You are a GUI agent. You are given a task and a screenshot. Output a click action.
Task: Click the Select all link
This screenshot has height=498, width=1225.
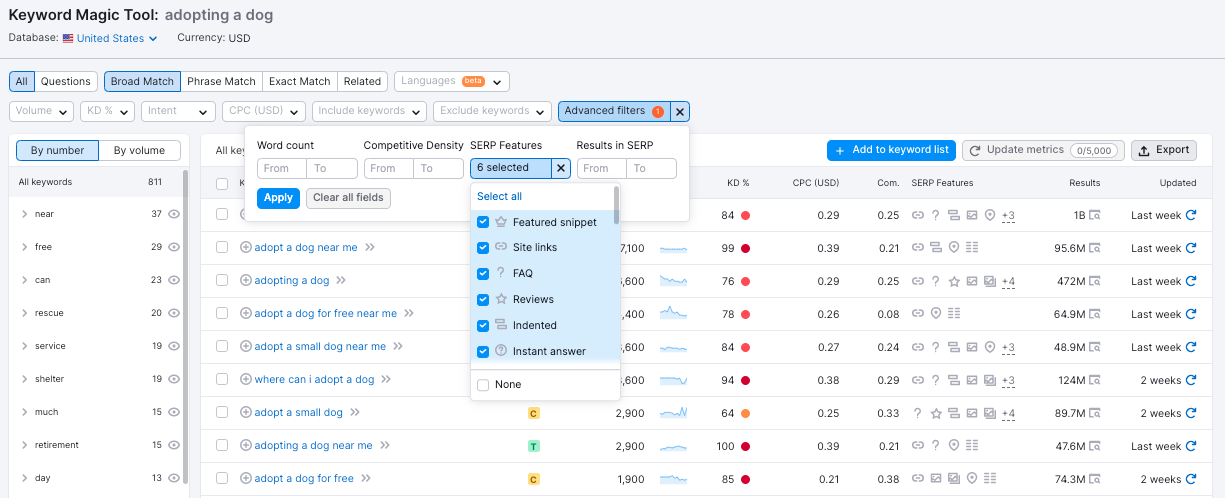tap(499, 196)
